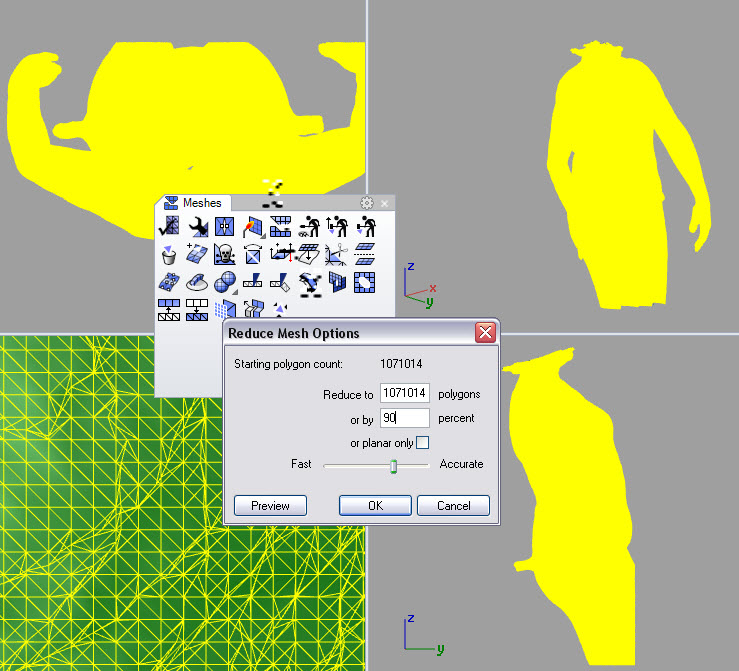
Task: Select the Fill mesh hole worker icon
Action: tap(309, 226)
